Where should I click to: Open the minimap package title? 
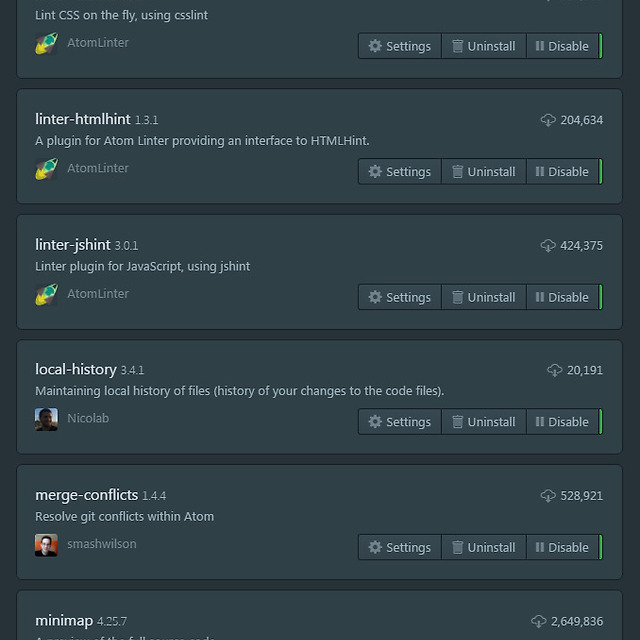(x=64, y=621)
